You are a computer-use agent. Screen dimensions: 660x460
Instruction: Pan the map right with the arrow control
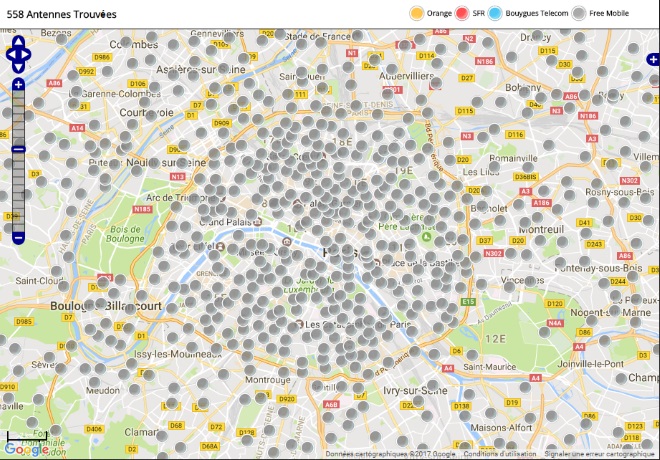pos(28,56)
